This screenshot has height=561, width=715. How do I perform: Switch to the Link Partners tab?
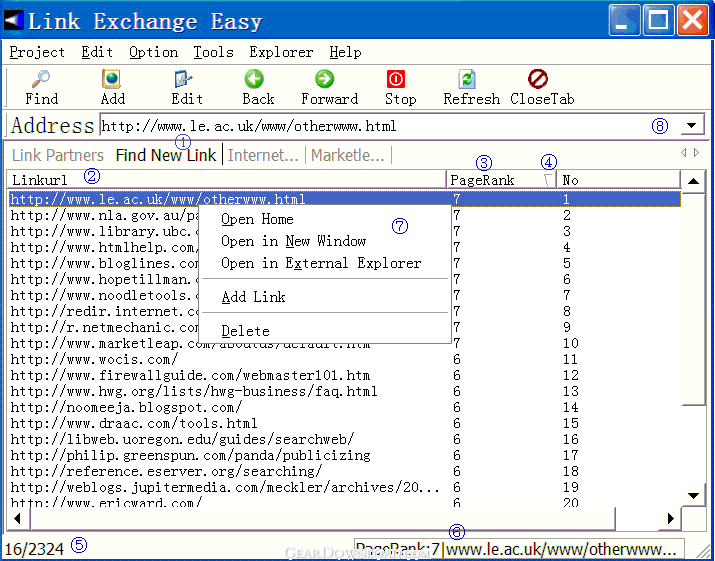point(58,155)
